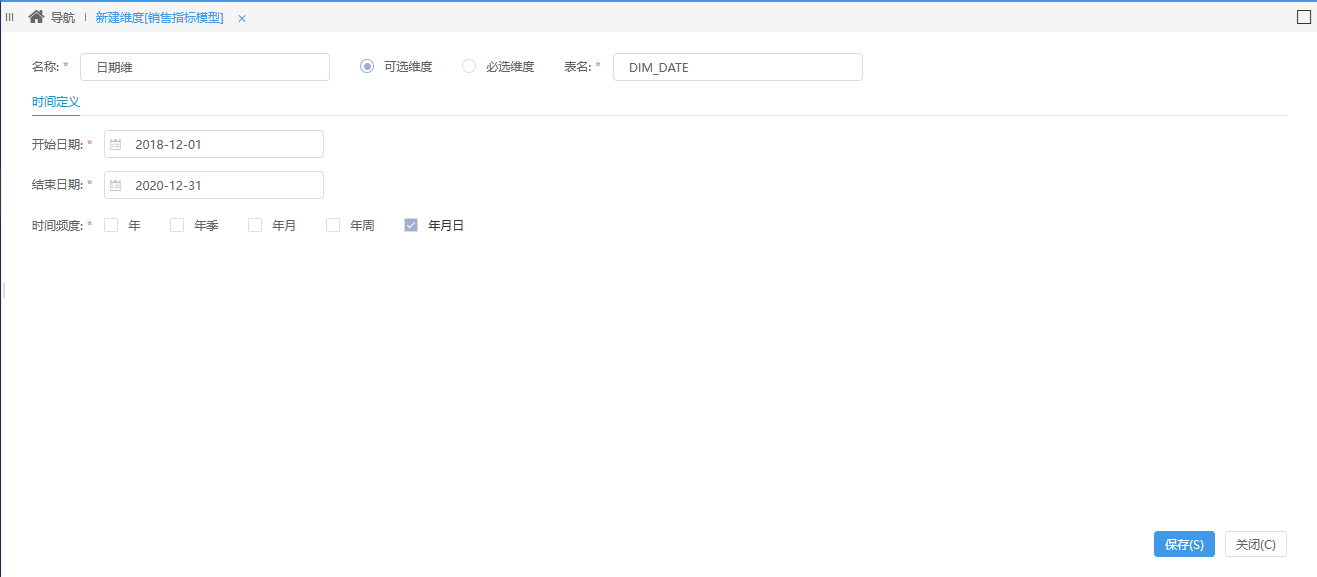
Task: Open the calendar icon for 结束日期
Action: [115, 185]
